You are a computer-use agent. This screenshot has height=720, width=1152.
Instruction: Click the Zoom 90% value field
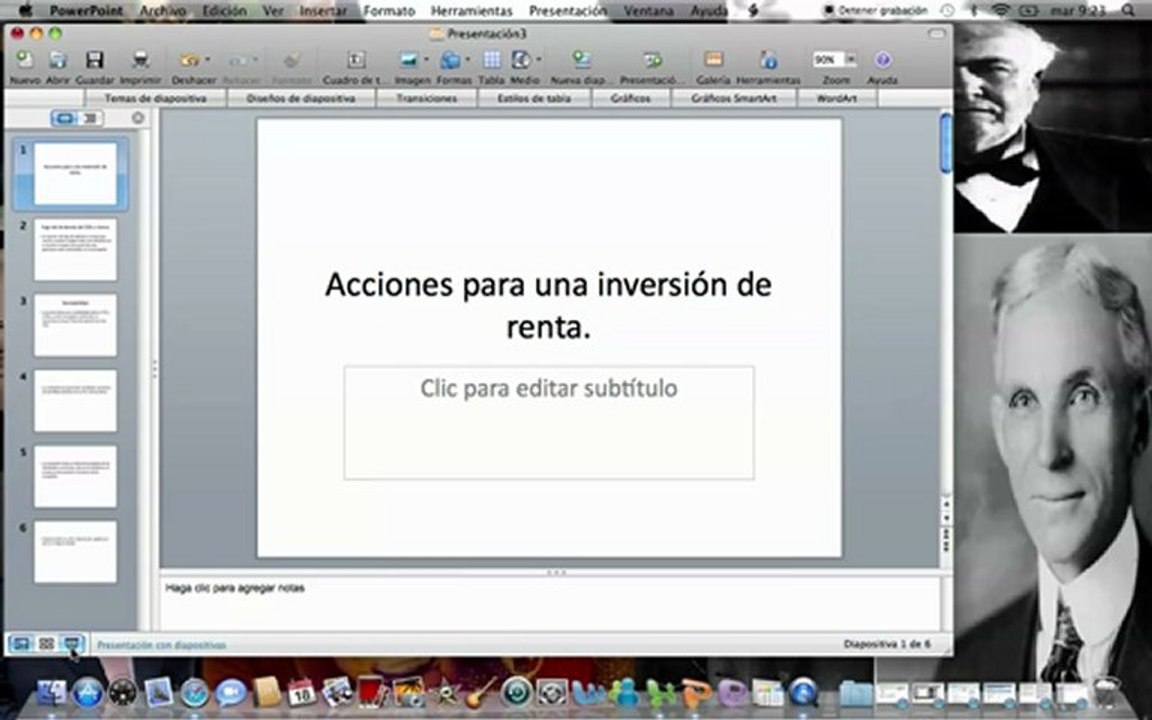pos(827,59)
